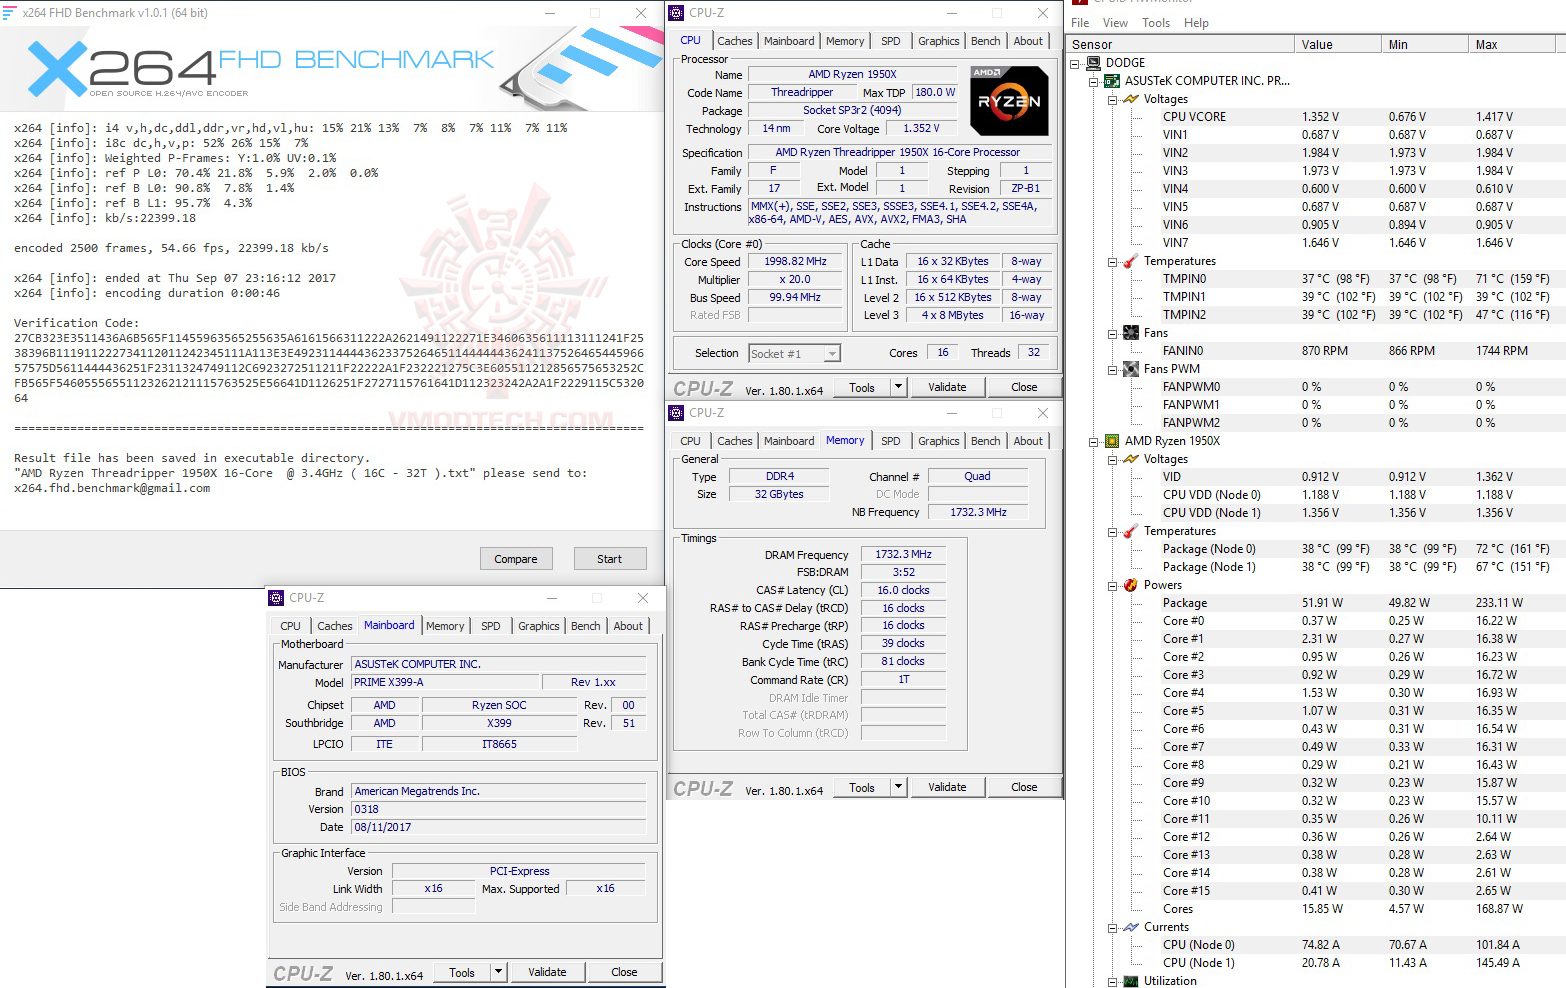Click the Voltages icon under ASUSTeK sensors
The width and height of the screenshot is (1566, 988).
[x=1129, y=98]
